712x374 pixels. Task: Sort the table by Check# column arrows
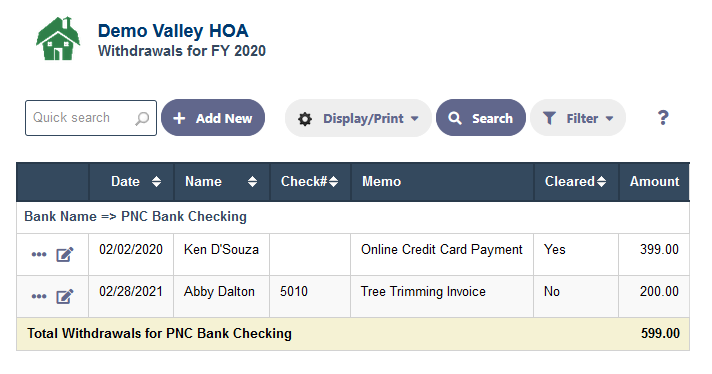(333, 182)
